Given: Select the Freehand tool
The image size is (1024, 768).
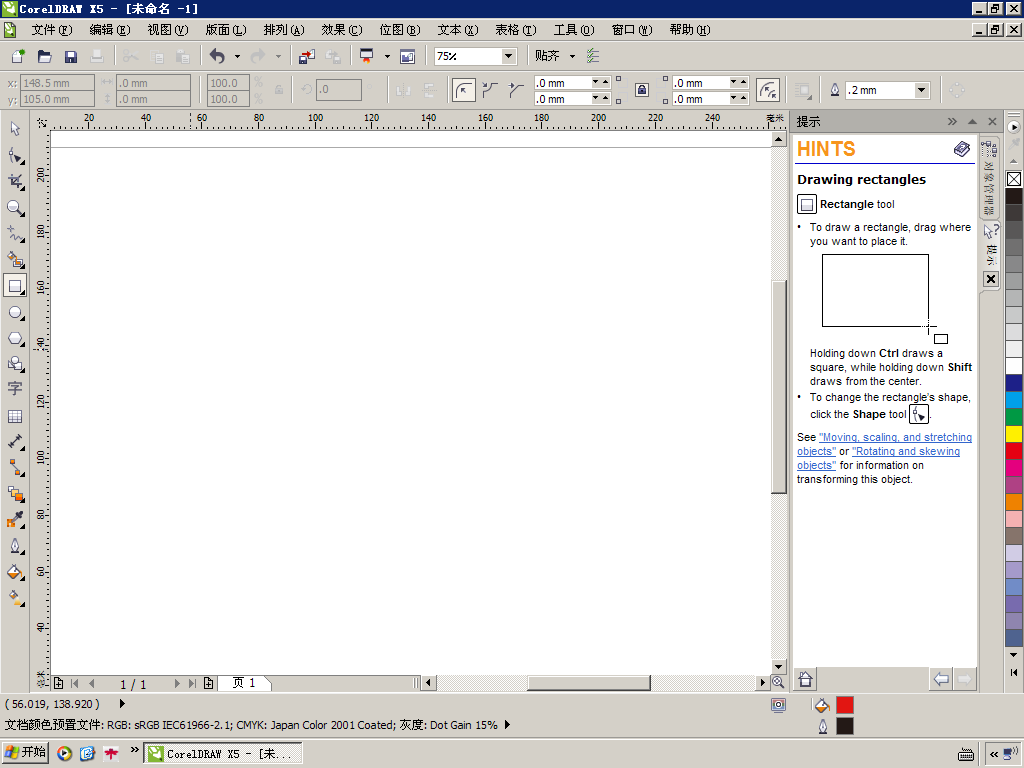Looking at the screenshot, I should click(x=15, y=234).
